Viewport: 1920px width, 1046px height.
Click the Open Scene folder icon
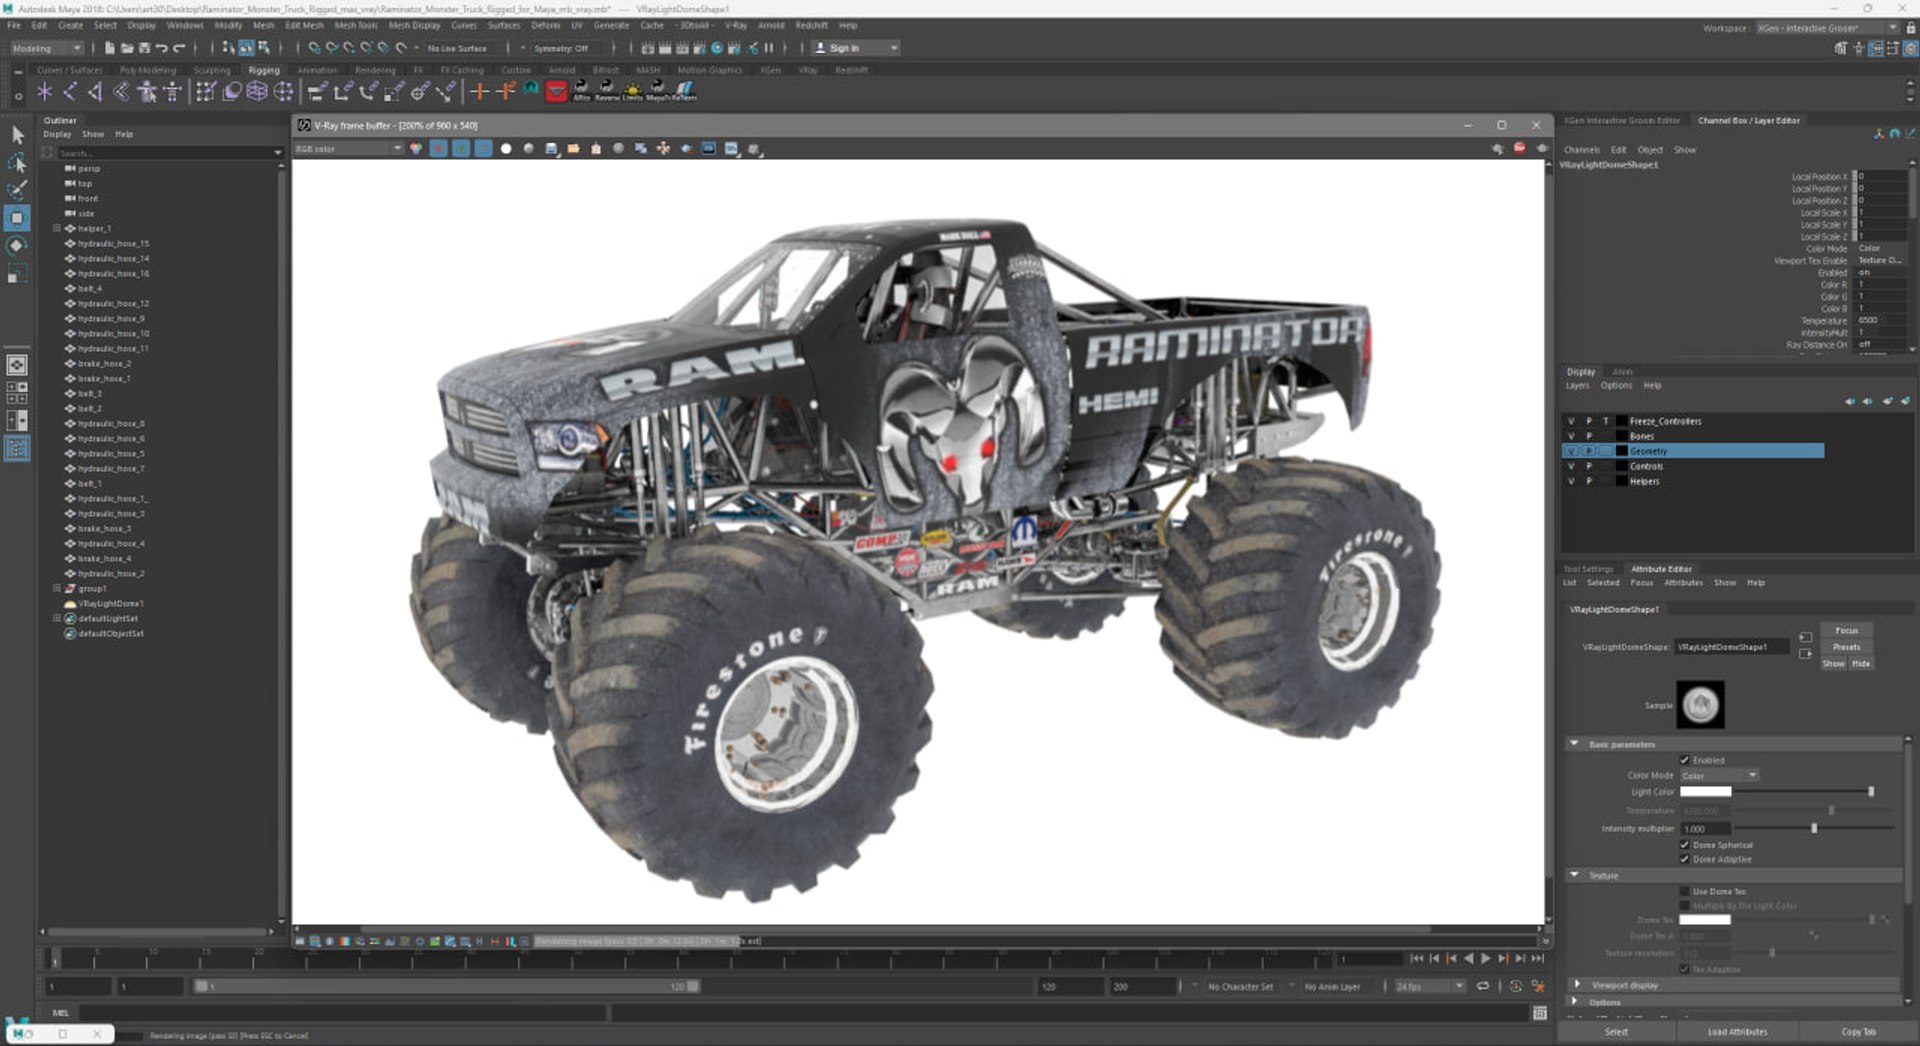point(127,48)
